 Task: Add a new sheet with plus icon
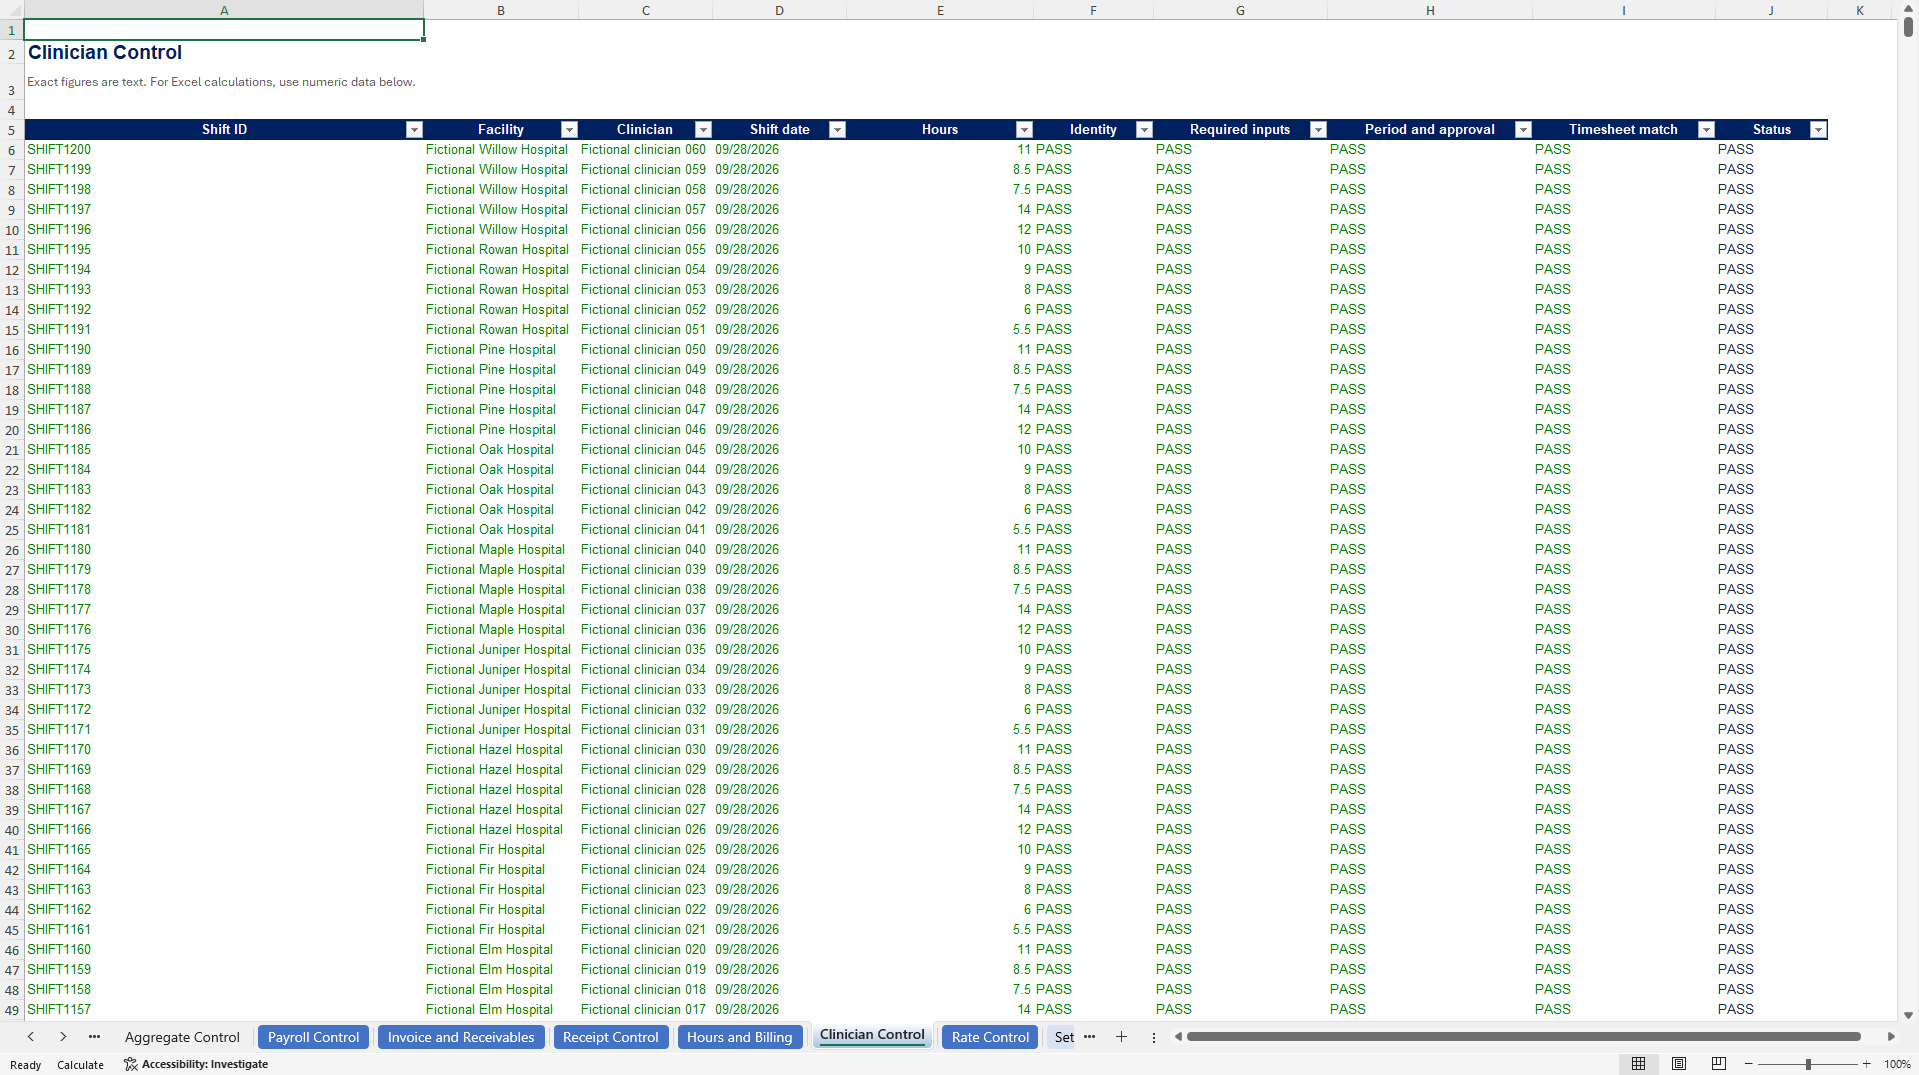pyautogui.click(x=1121, y=1037)
